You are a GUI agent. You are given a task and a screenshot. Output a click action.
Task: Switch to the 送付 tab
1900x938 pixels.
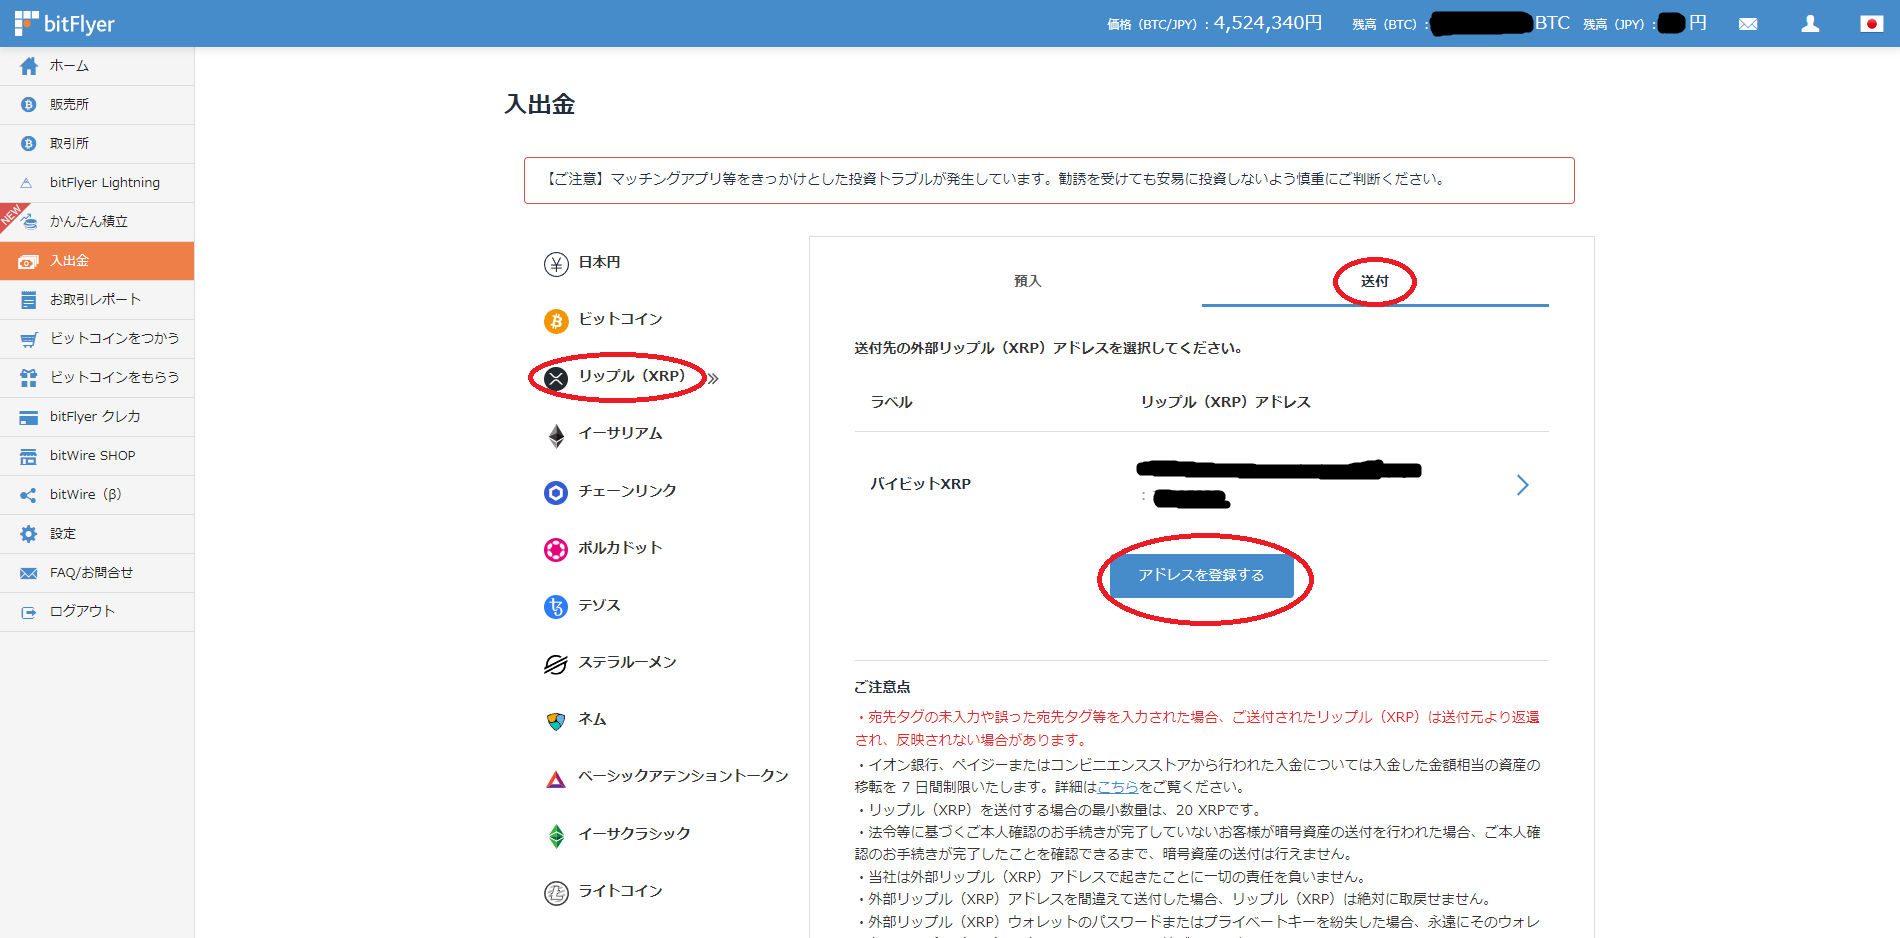point(1375,281)
